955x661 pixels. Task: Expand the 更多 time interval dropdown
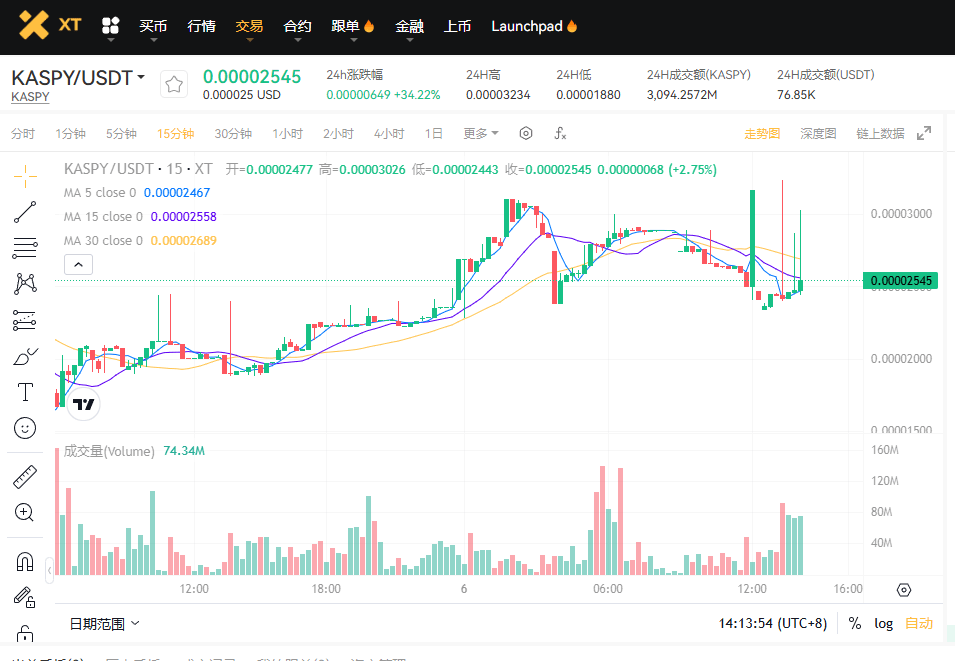pyautogui.click(x=480, y=134)
